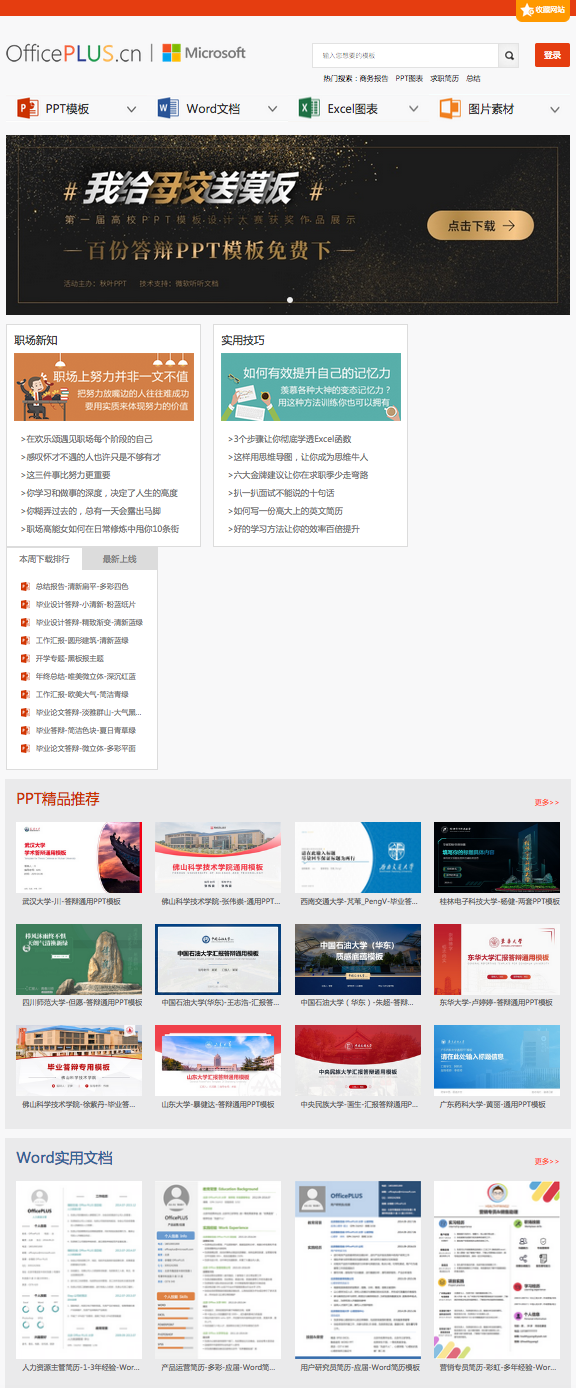576x1388 pixels.
Task: Open 中央民族大学 template thumbnail
Action: pyautogui.click(x=358, y=1061)
